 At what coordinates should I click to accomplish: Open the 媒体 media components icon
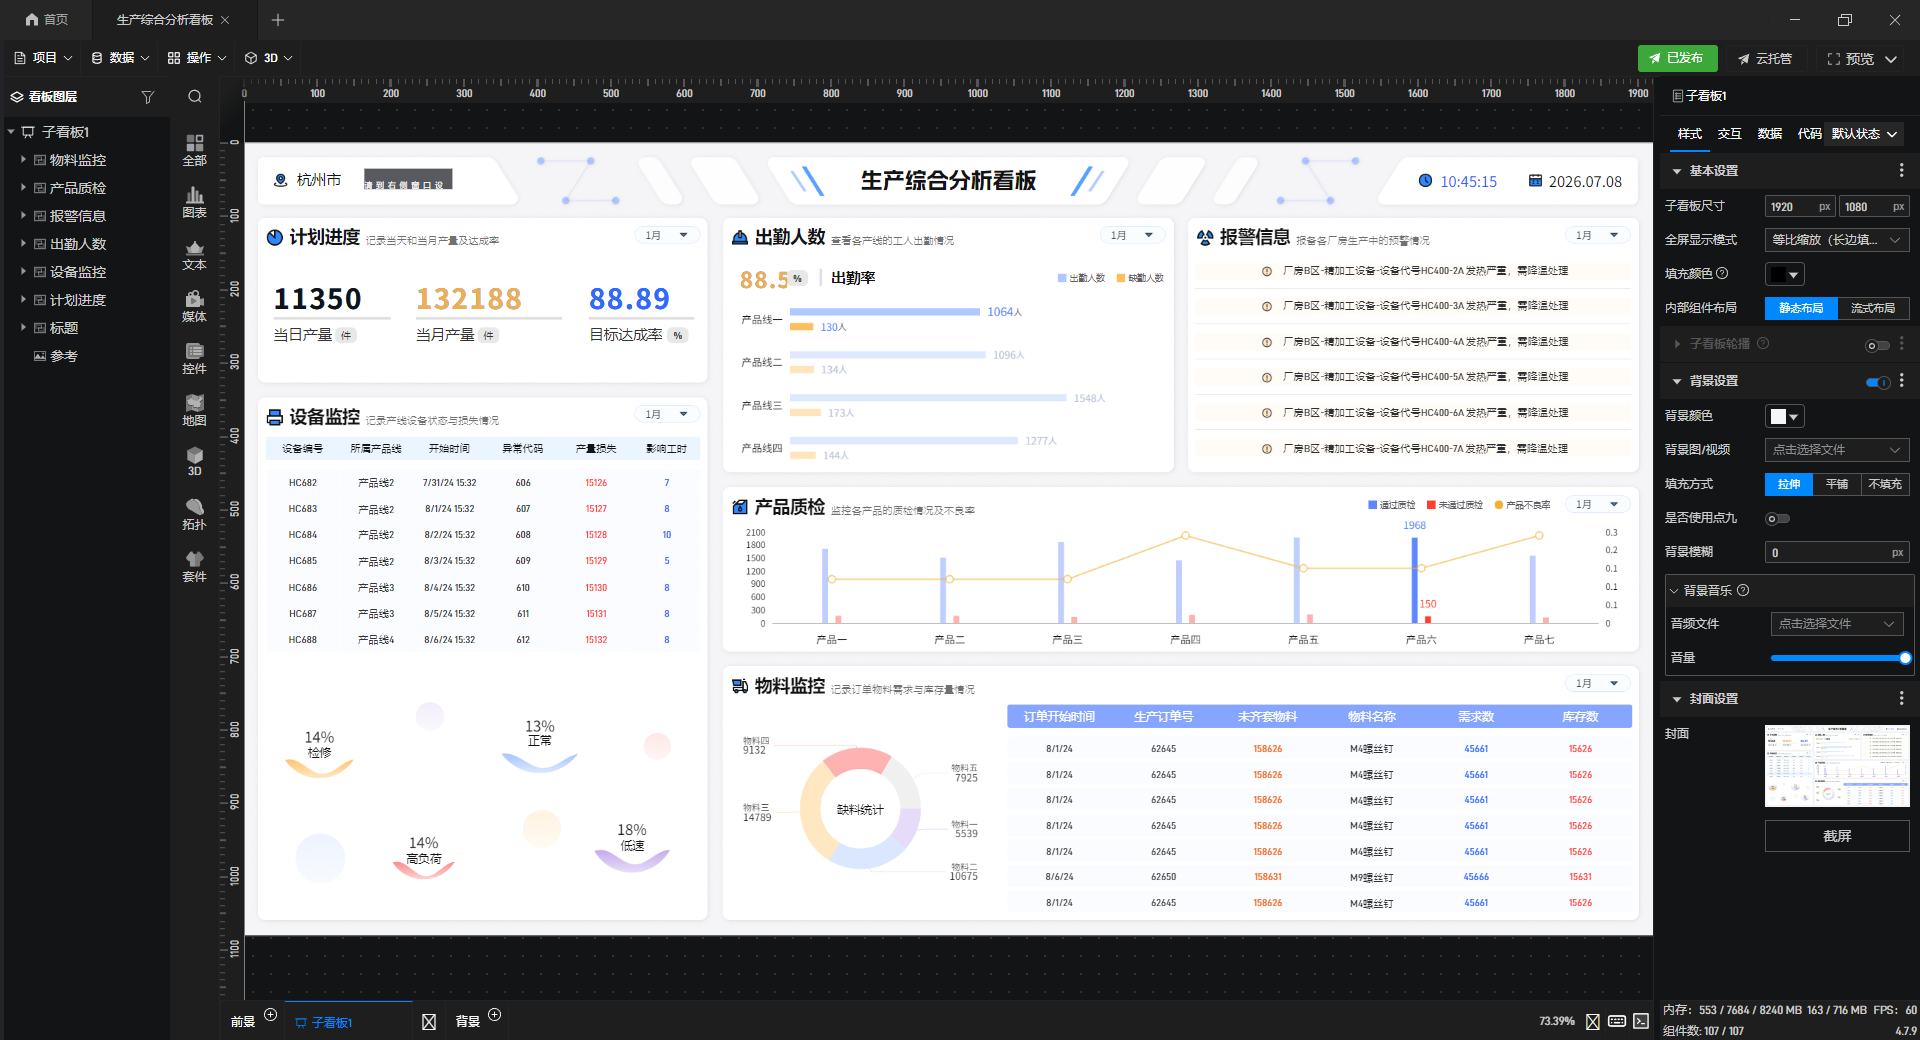pos(194,306)
